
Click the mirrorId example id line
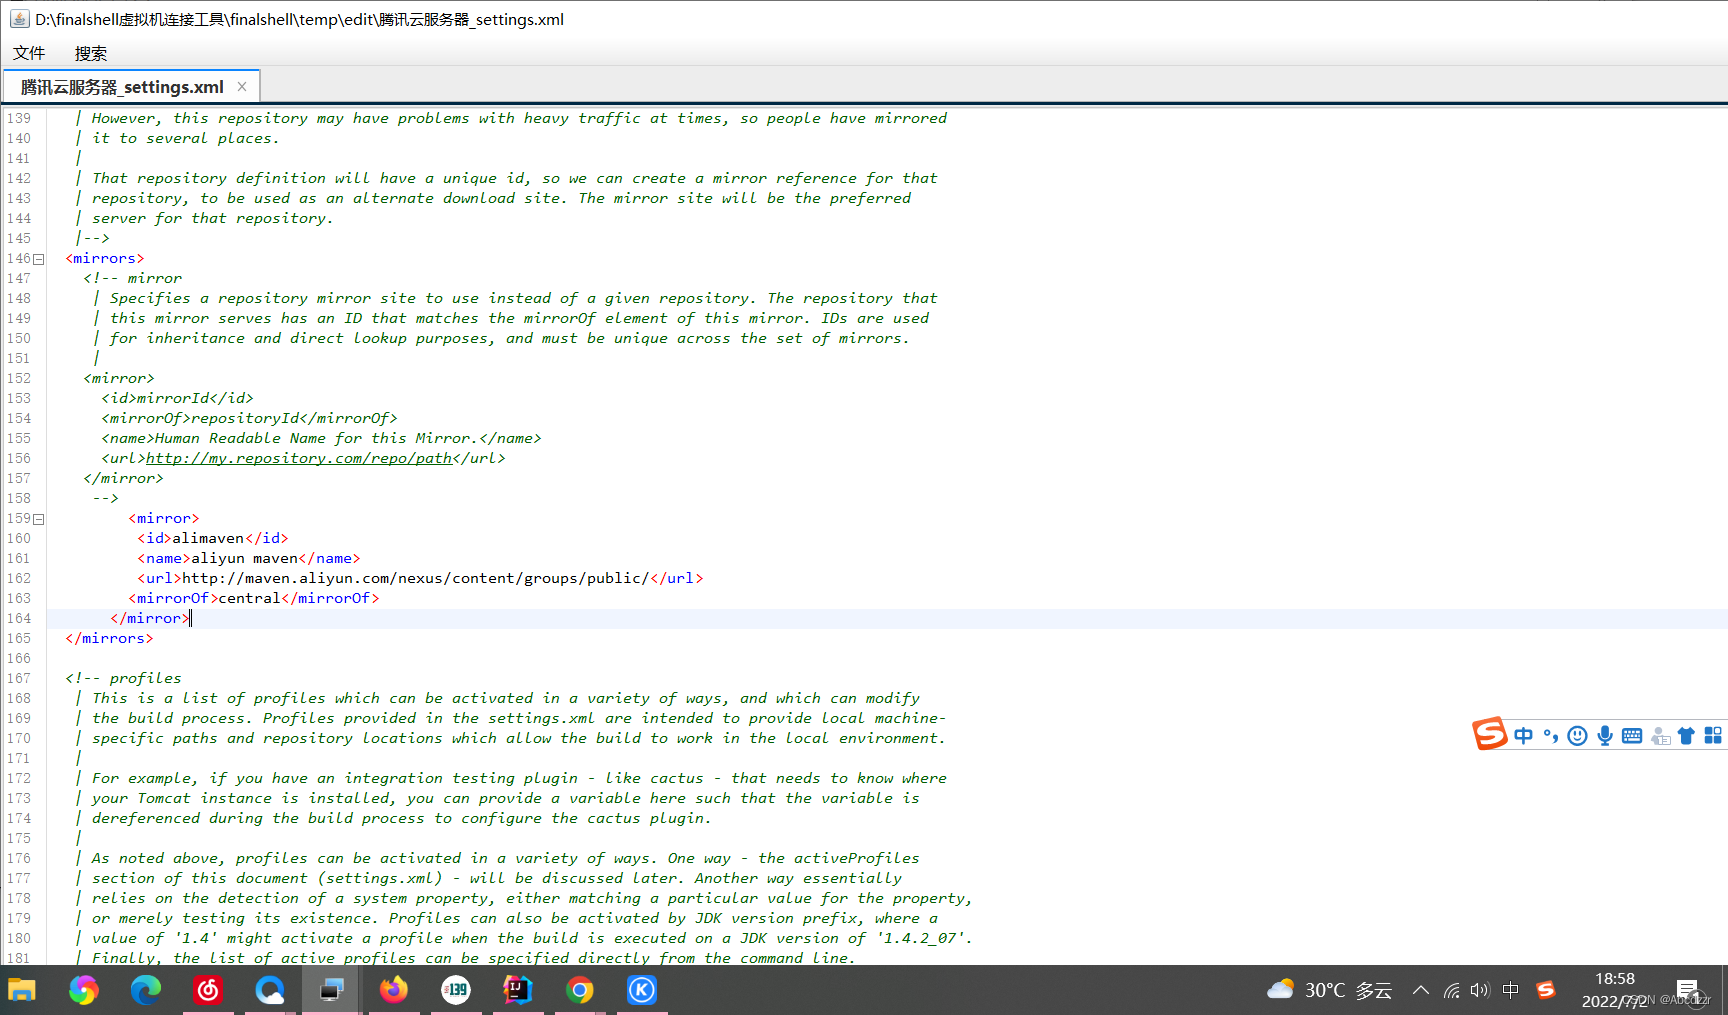tap(177, 398)
